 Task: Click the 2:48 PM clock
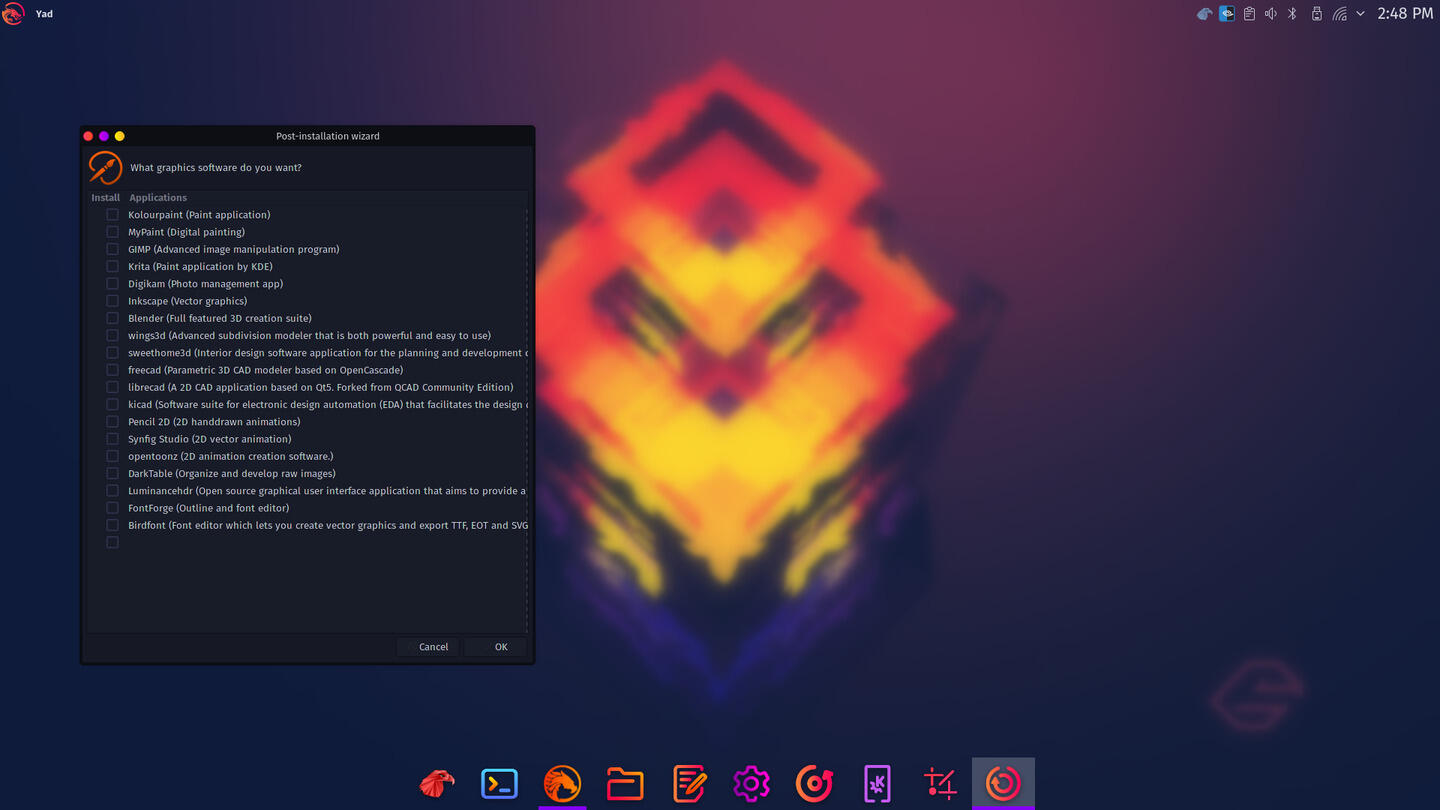pos(1405,14)
